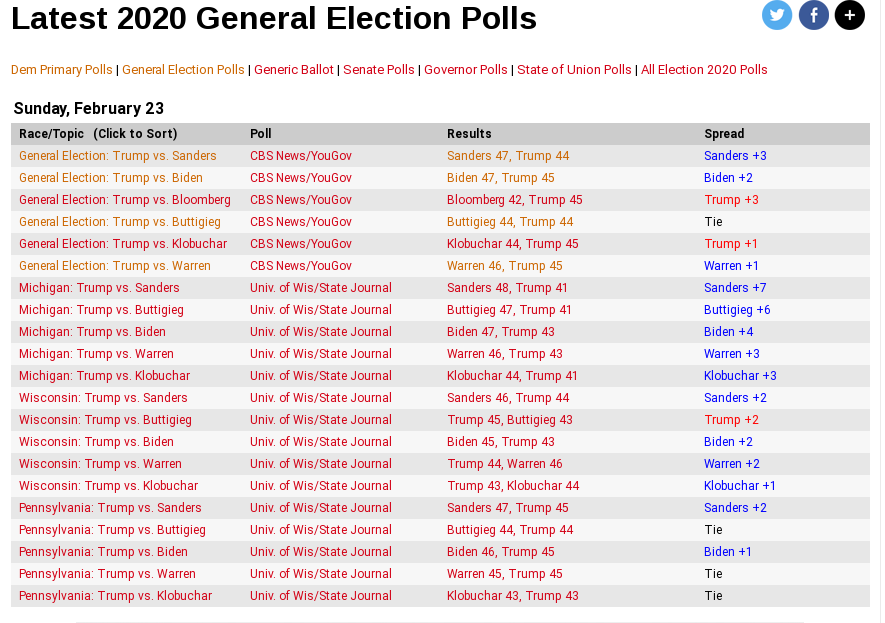This screenshot has height=623, width=885.
Task: Open Wisconsin: Trump vs. Warren race
Action: pyautogui.click(x=100, y=464)
